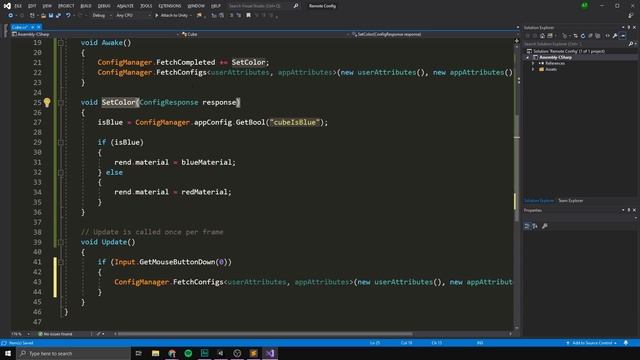This screenshot has height=360, width=640.
Task: Open the Extensions menu
Action: [x=170, y=6]
